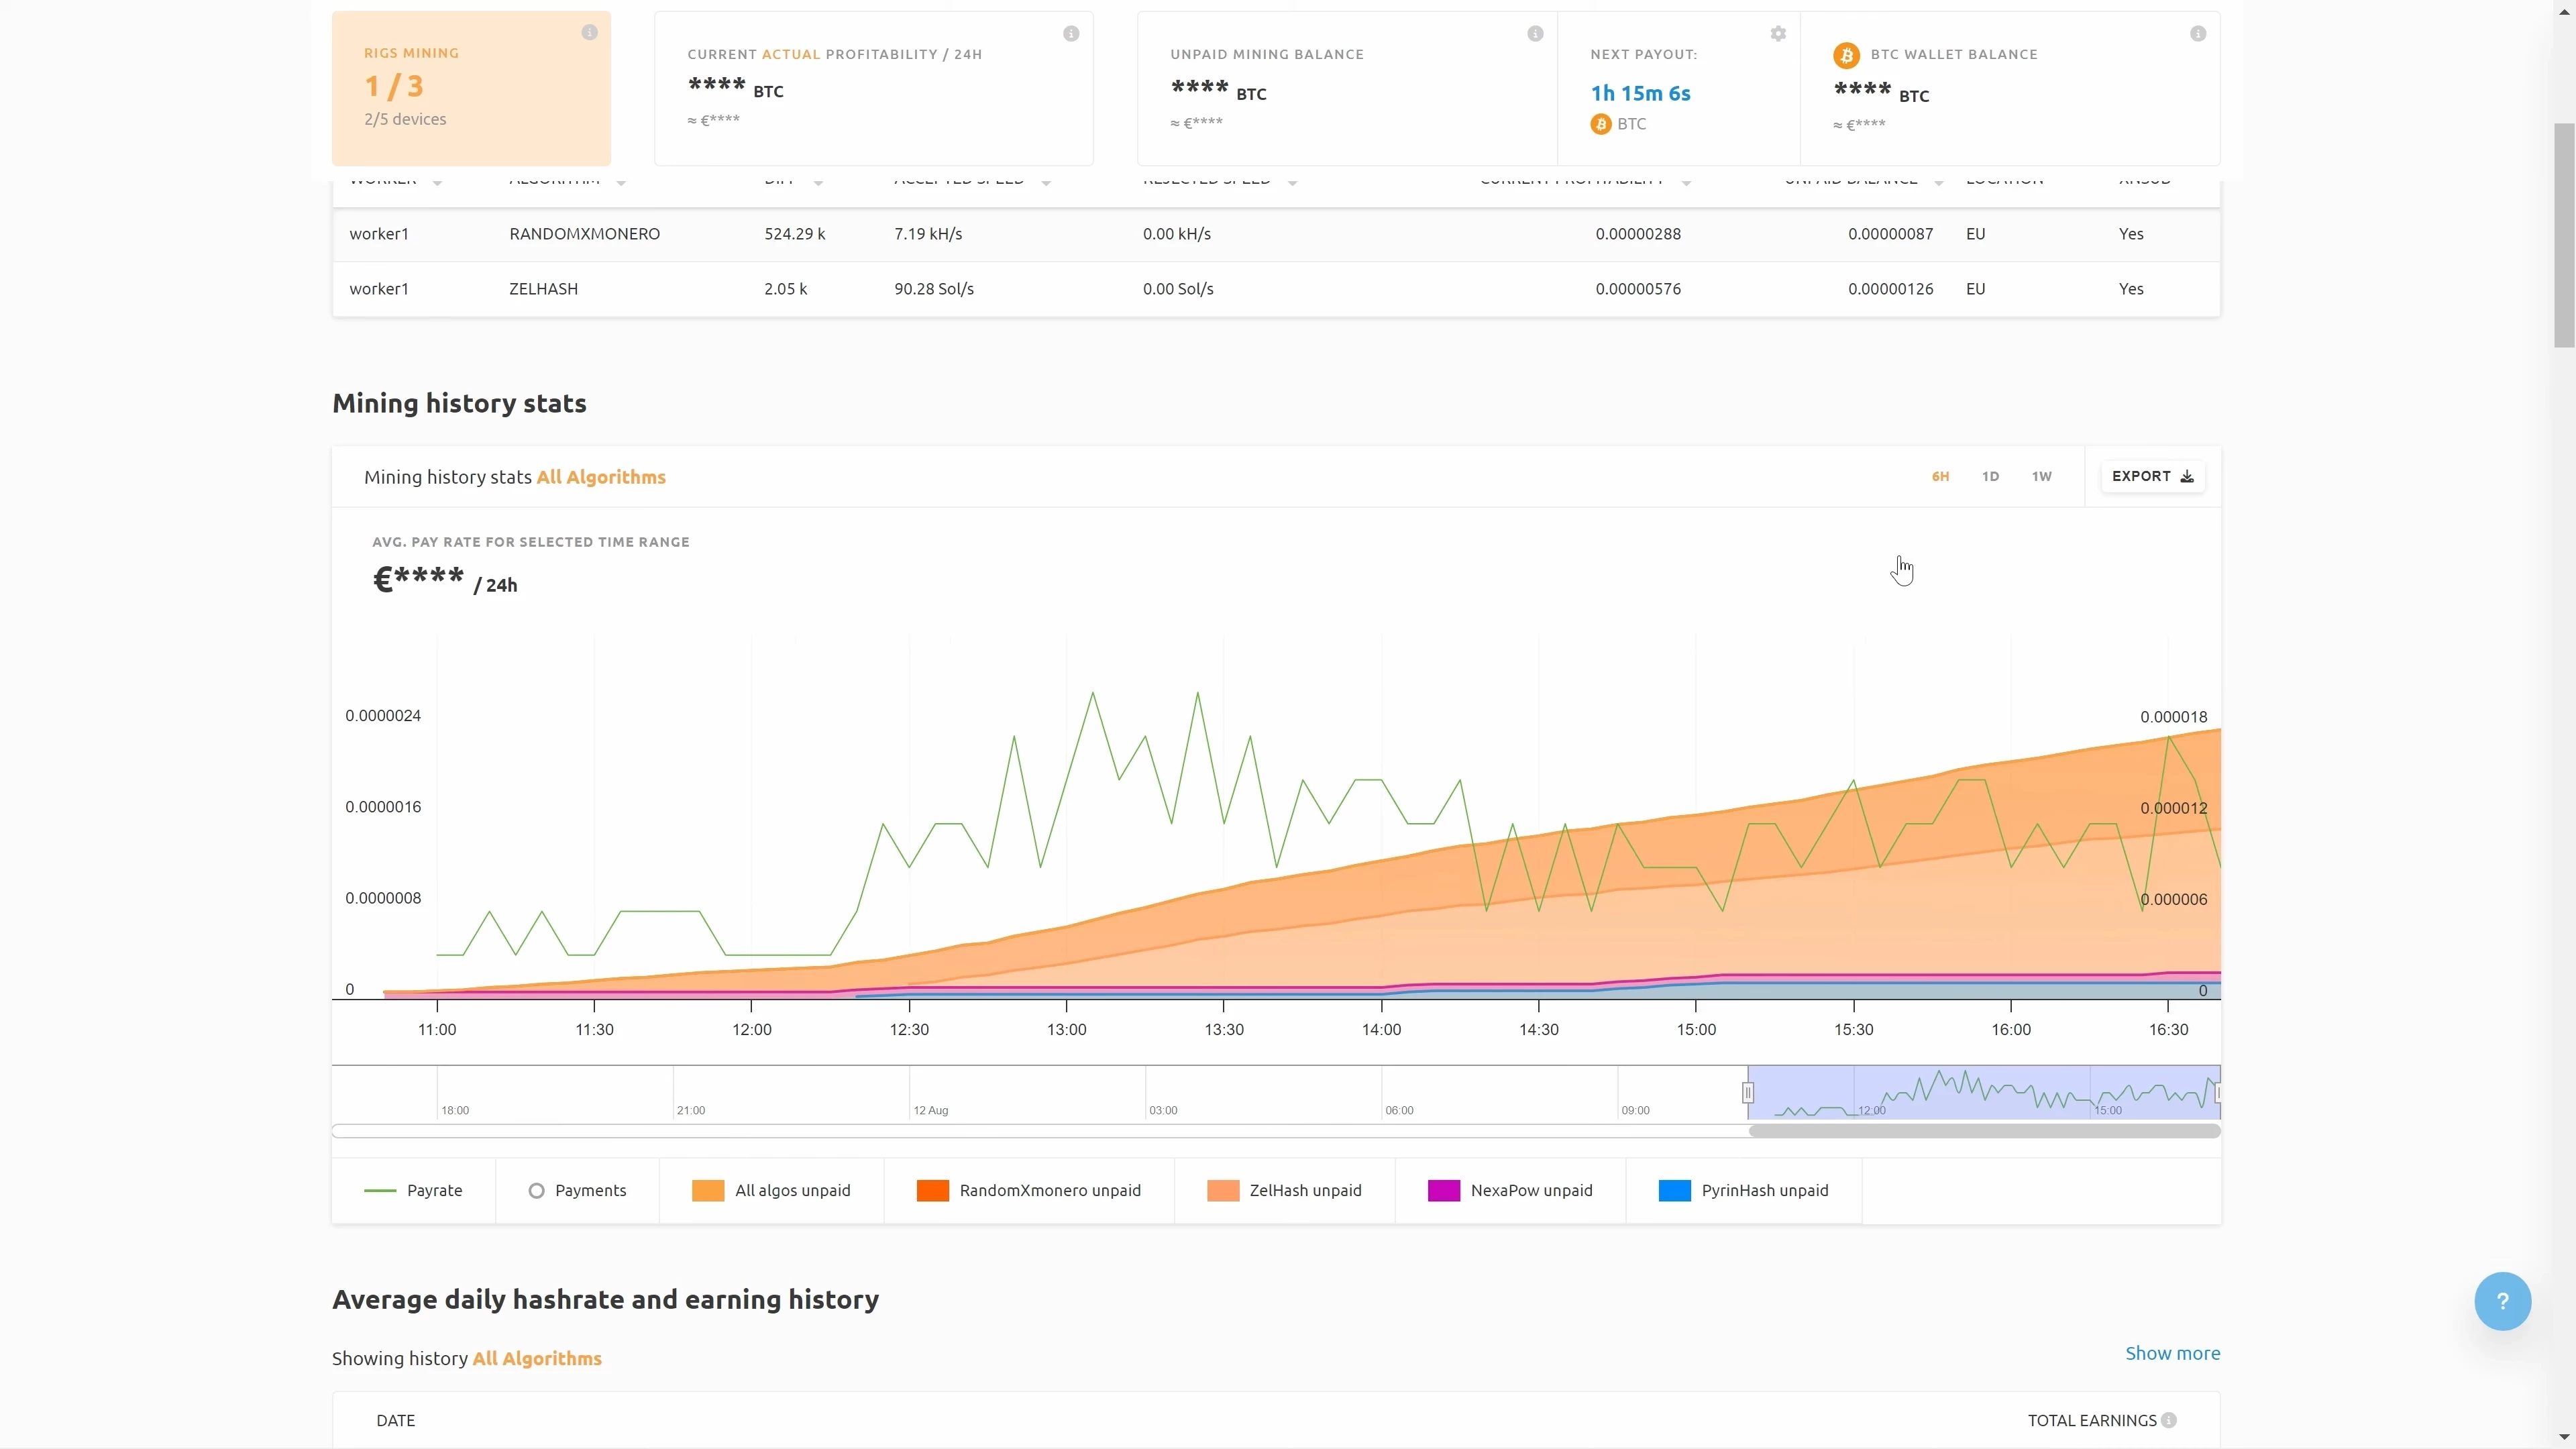Hide the NexaPow unpaid series

[1510, 1190]
